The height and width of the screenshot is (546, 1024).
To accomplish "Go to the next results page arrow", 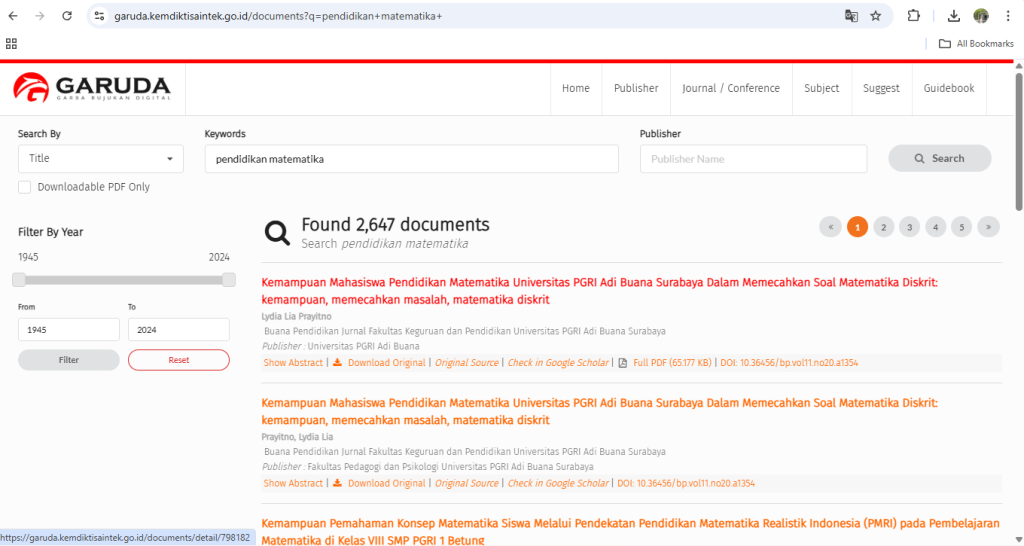I will pyautogui.click(x=988, y=227).
